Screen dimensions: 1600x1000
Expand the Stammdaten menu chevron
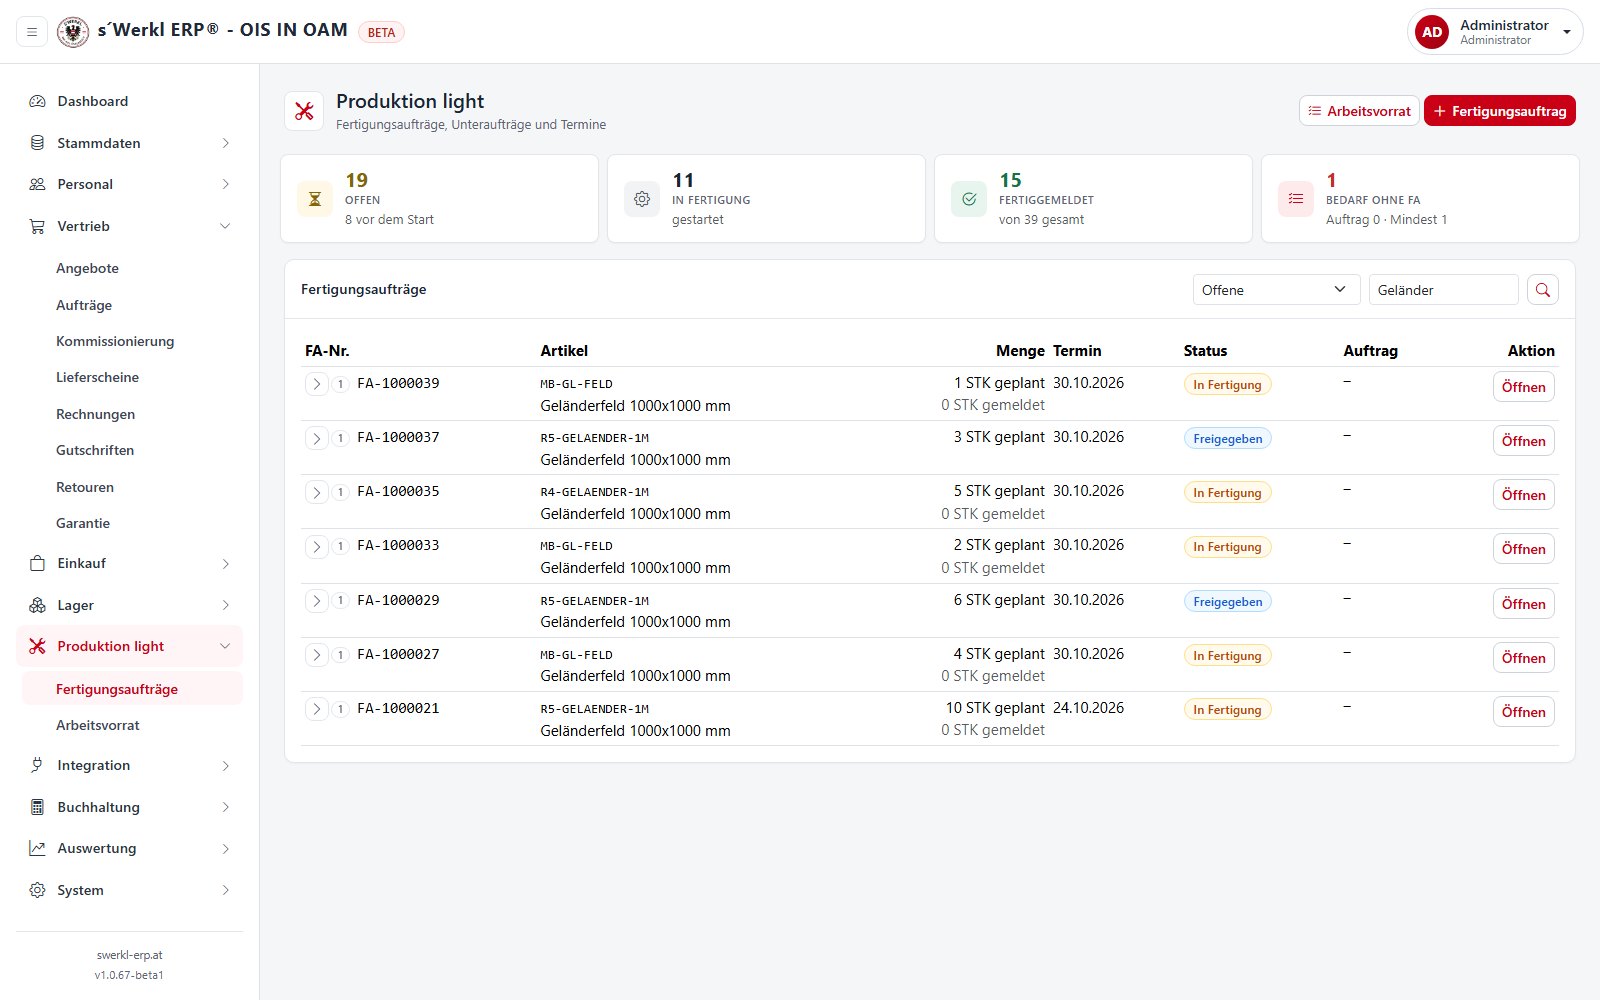point(225,143)
